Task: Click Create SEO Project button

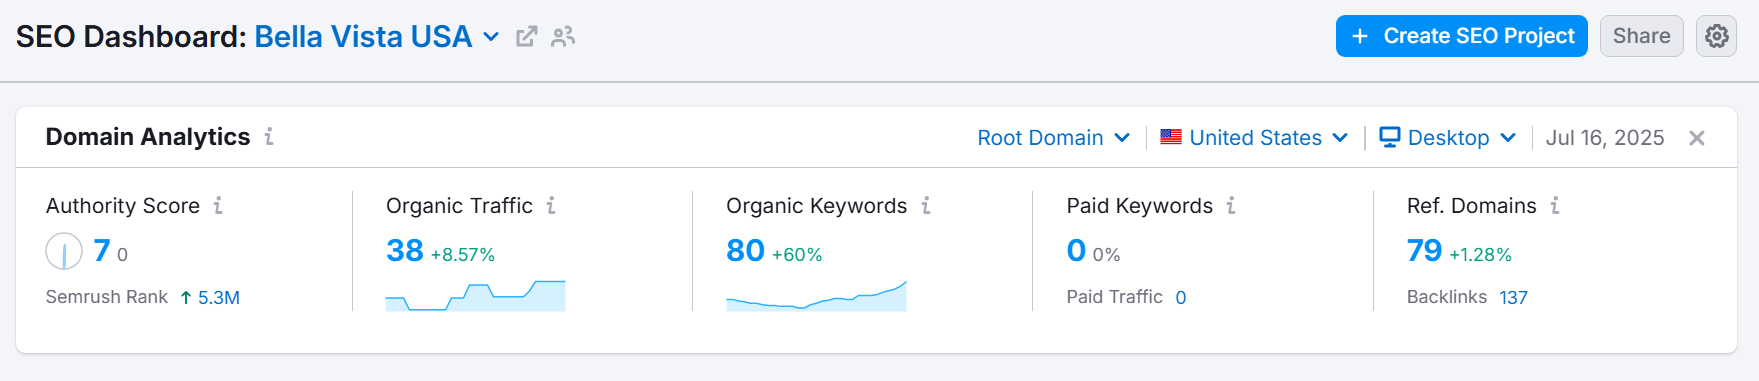Action: coord(1461,36)
